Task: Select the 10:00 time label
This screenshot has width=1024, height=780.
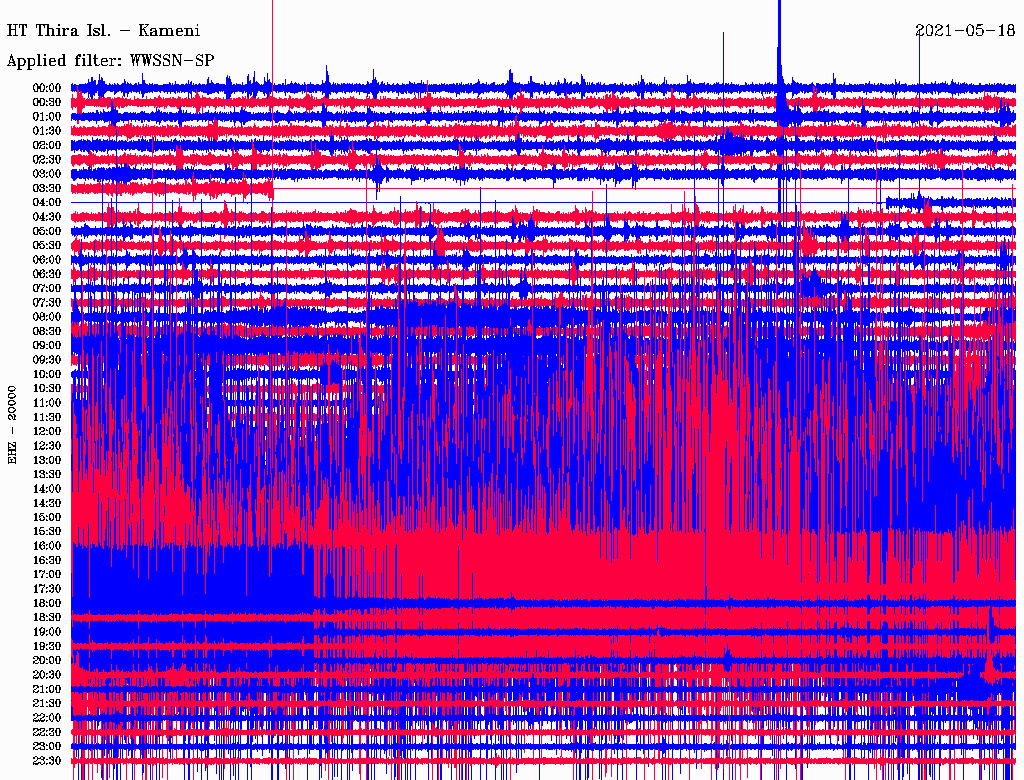Action: point(47,374)
